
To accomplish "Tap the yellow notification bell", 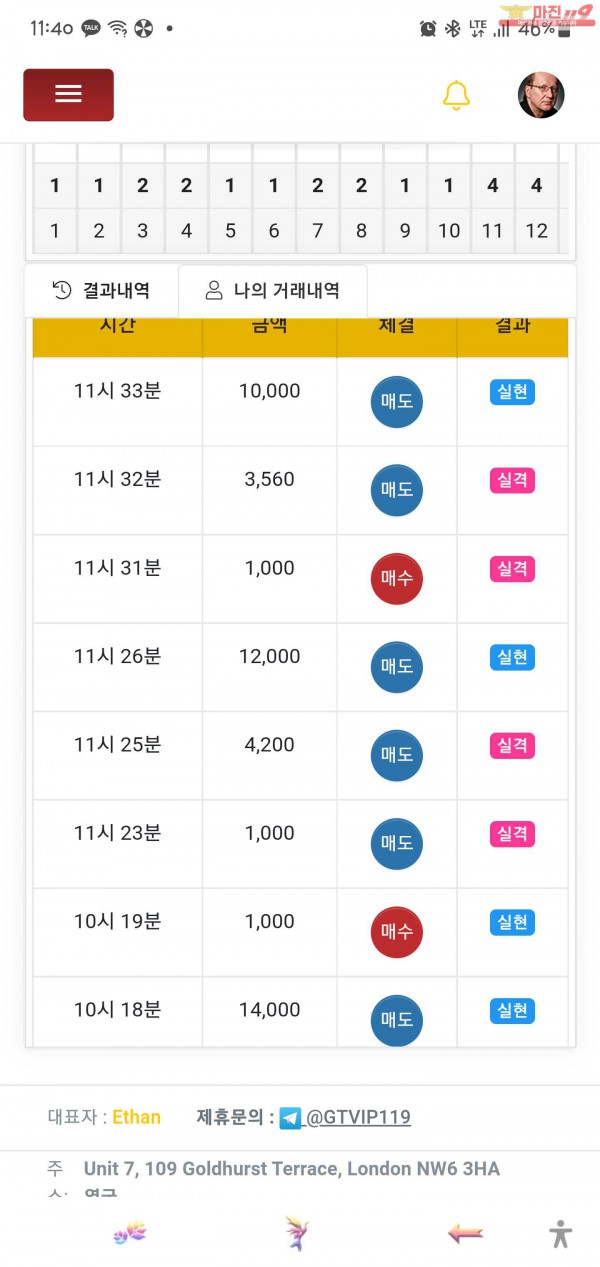I will [x=456, y=95].
